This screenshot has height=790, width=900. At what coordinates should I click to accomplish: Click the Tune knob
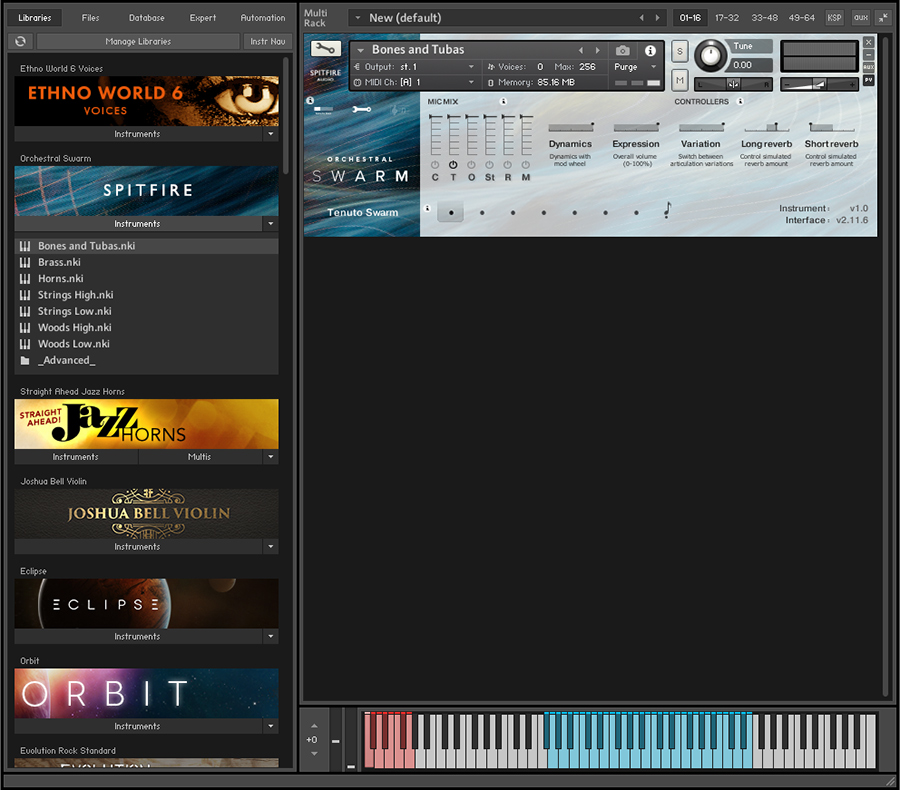point(711,55)
